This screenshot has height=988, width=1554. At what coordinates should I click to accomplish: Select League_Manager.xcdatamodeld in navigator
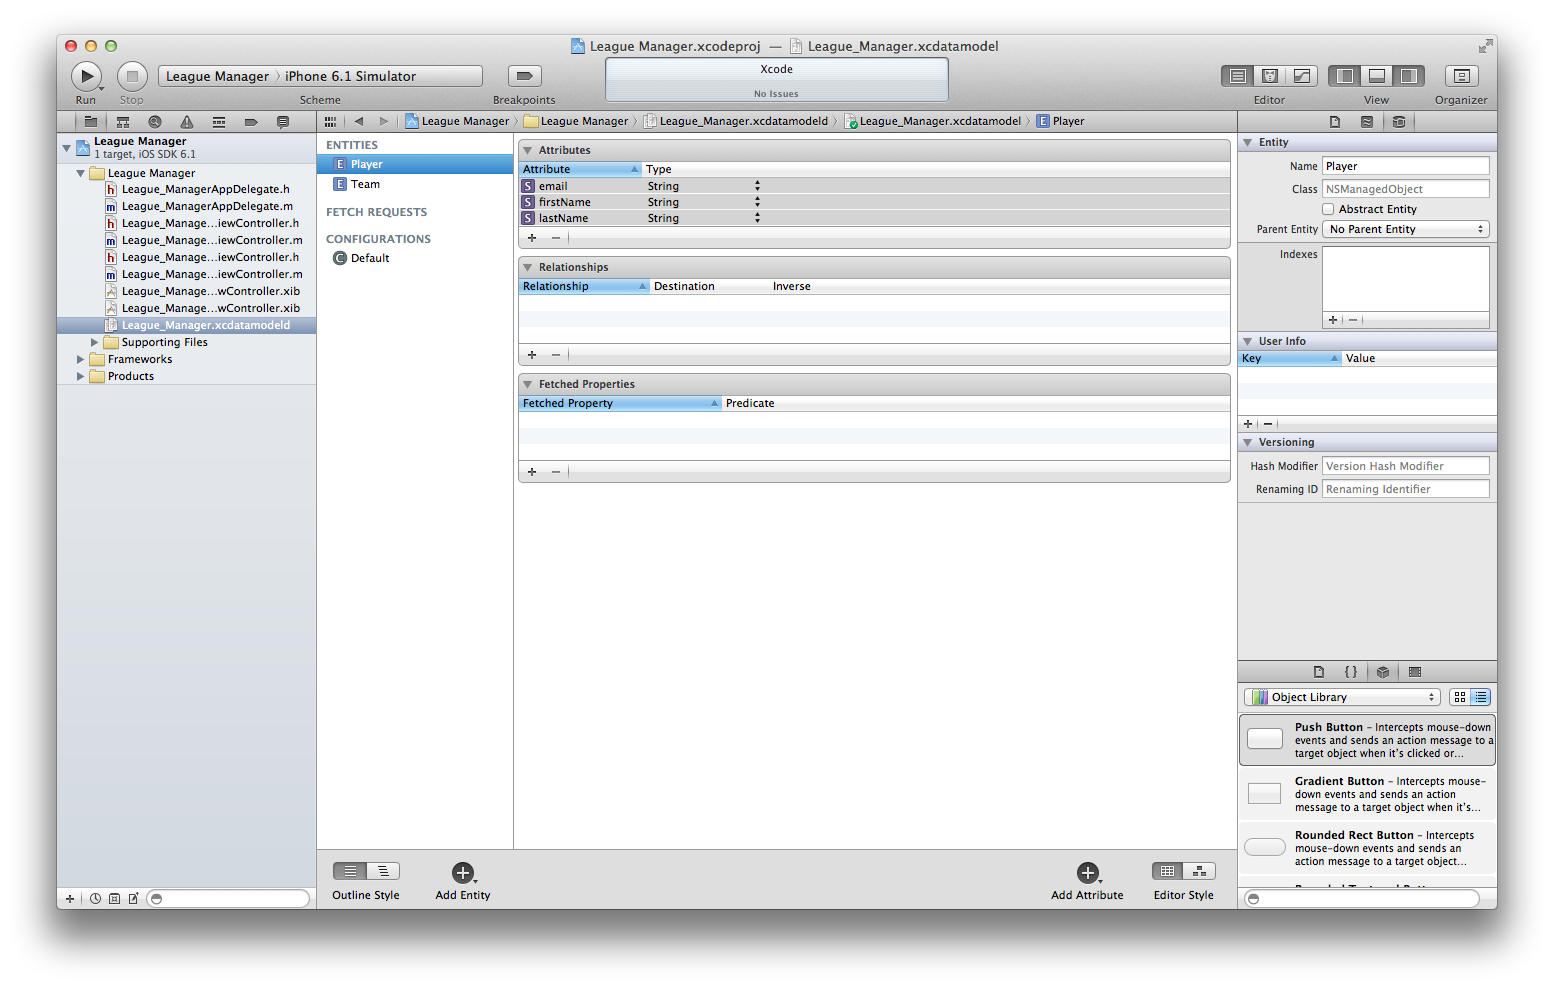[x=187, y=325]
